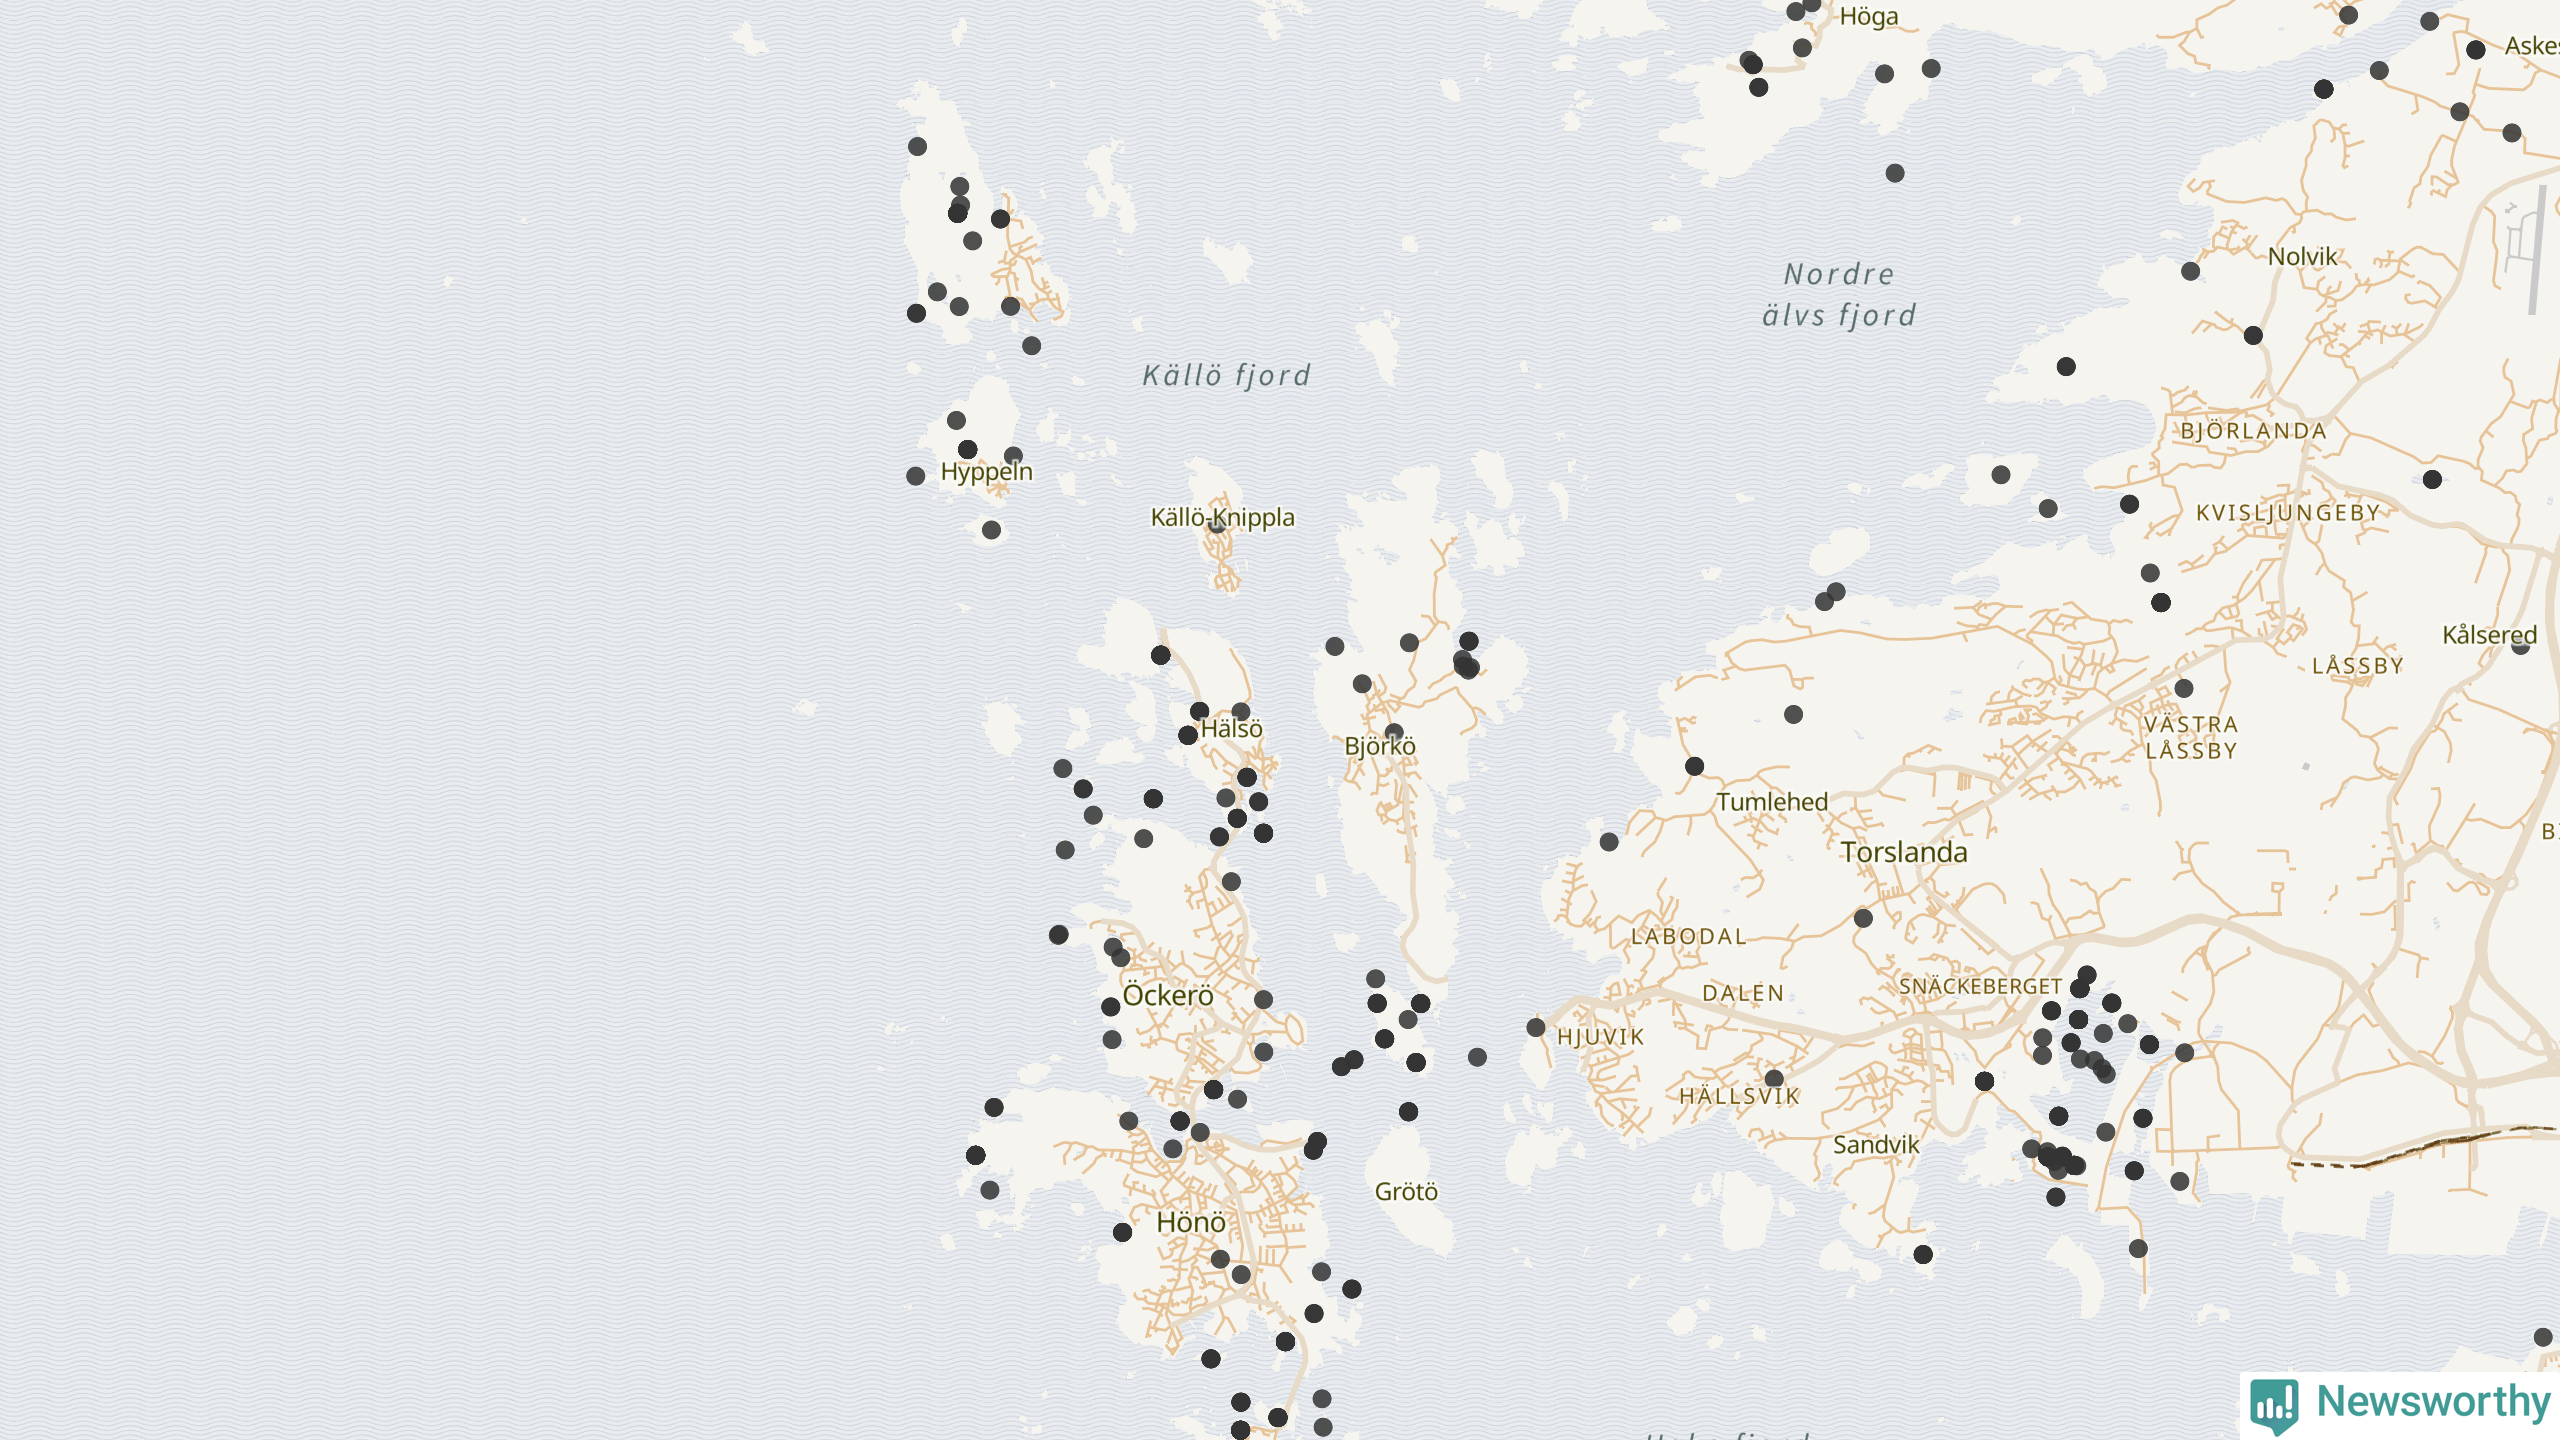Click the dot left of Hyppeln label

point(915,476)
